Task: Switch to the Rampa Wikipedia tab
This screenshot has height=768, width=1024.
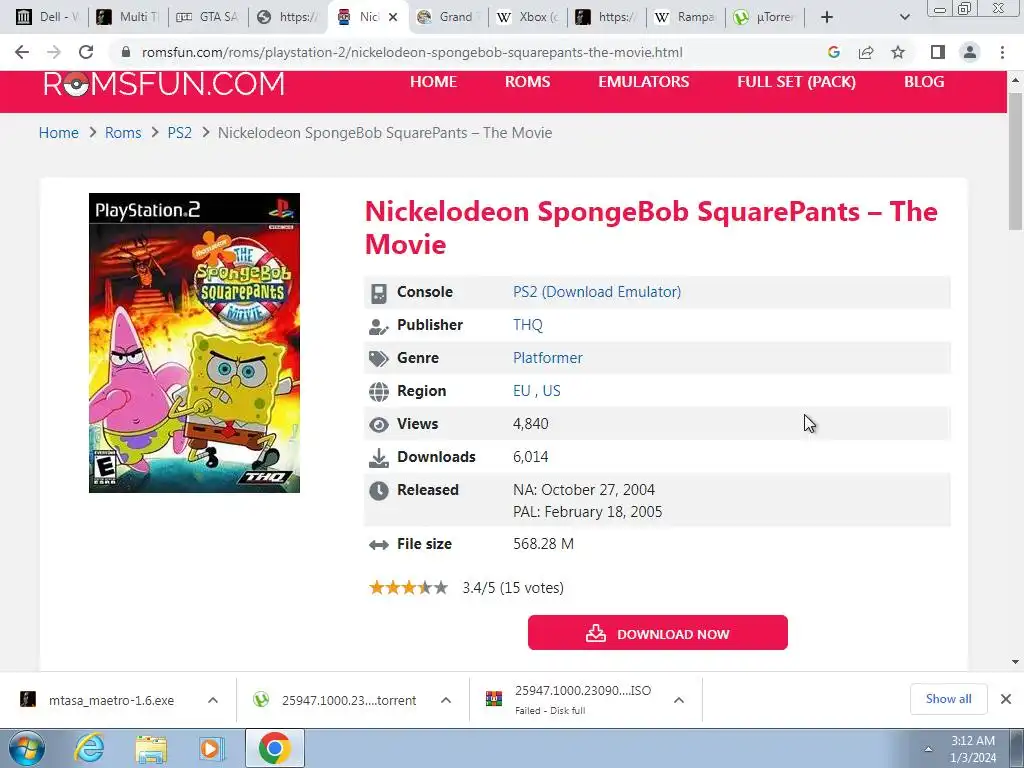Action: tap(686, 17)
